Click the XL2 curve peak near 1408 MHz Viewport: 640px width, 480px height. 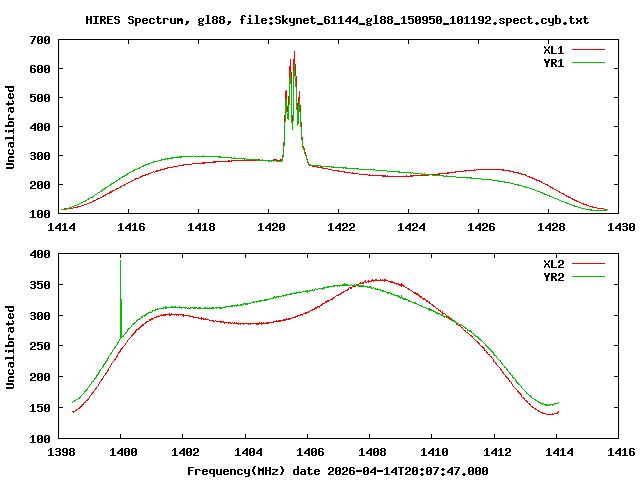[382, 280]
